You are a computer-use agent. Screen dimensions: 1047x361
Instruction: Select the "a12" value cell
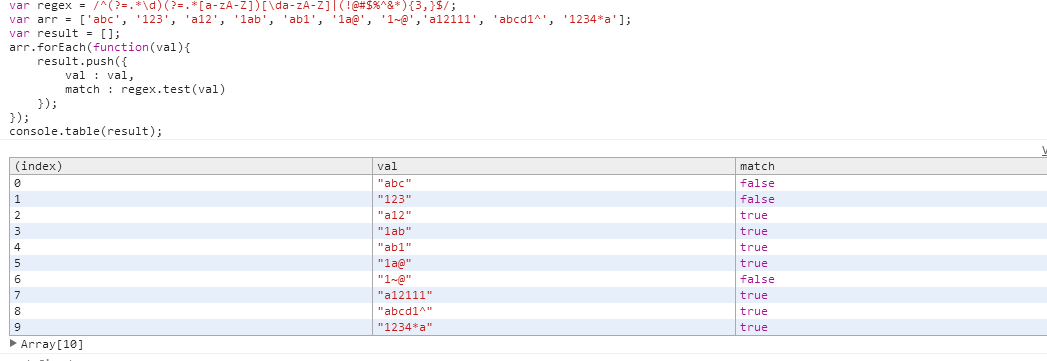pos(554,215)
